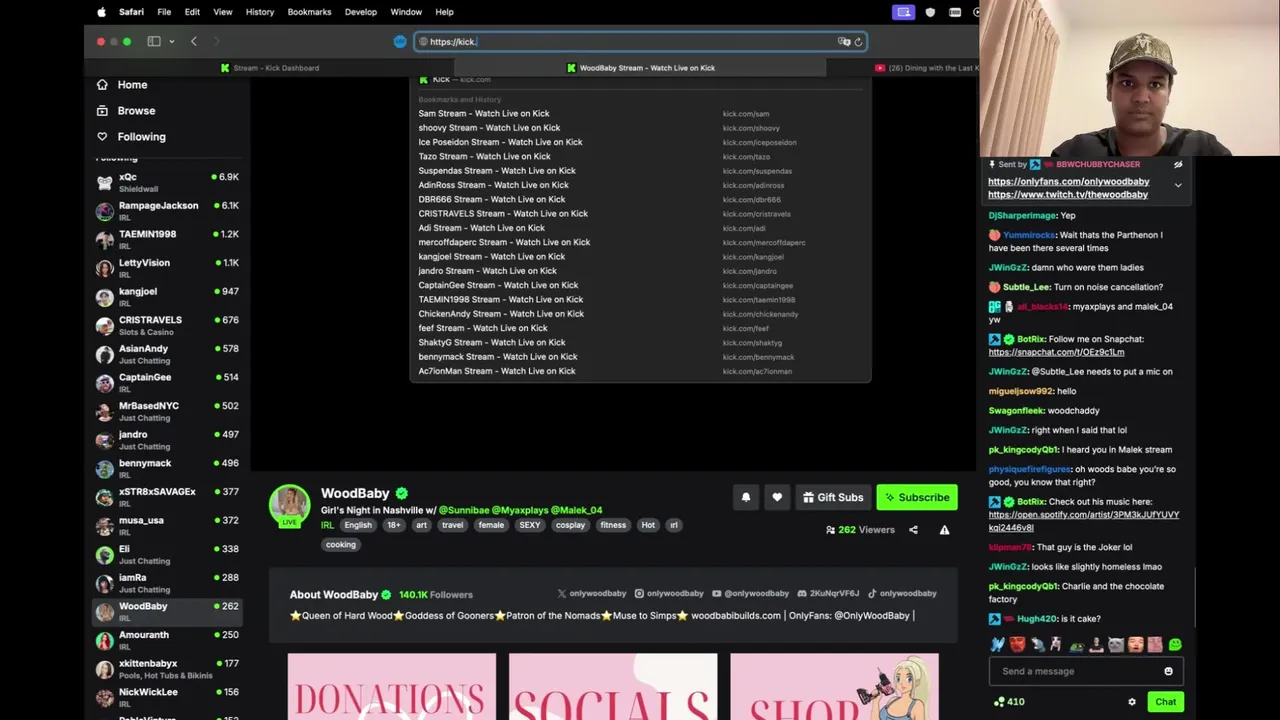Collapse the pinned message chevron in chat

[1178, 185]
